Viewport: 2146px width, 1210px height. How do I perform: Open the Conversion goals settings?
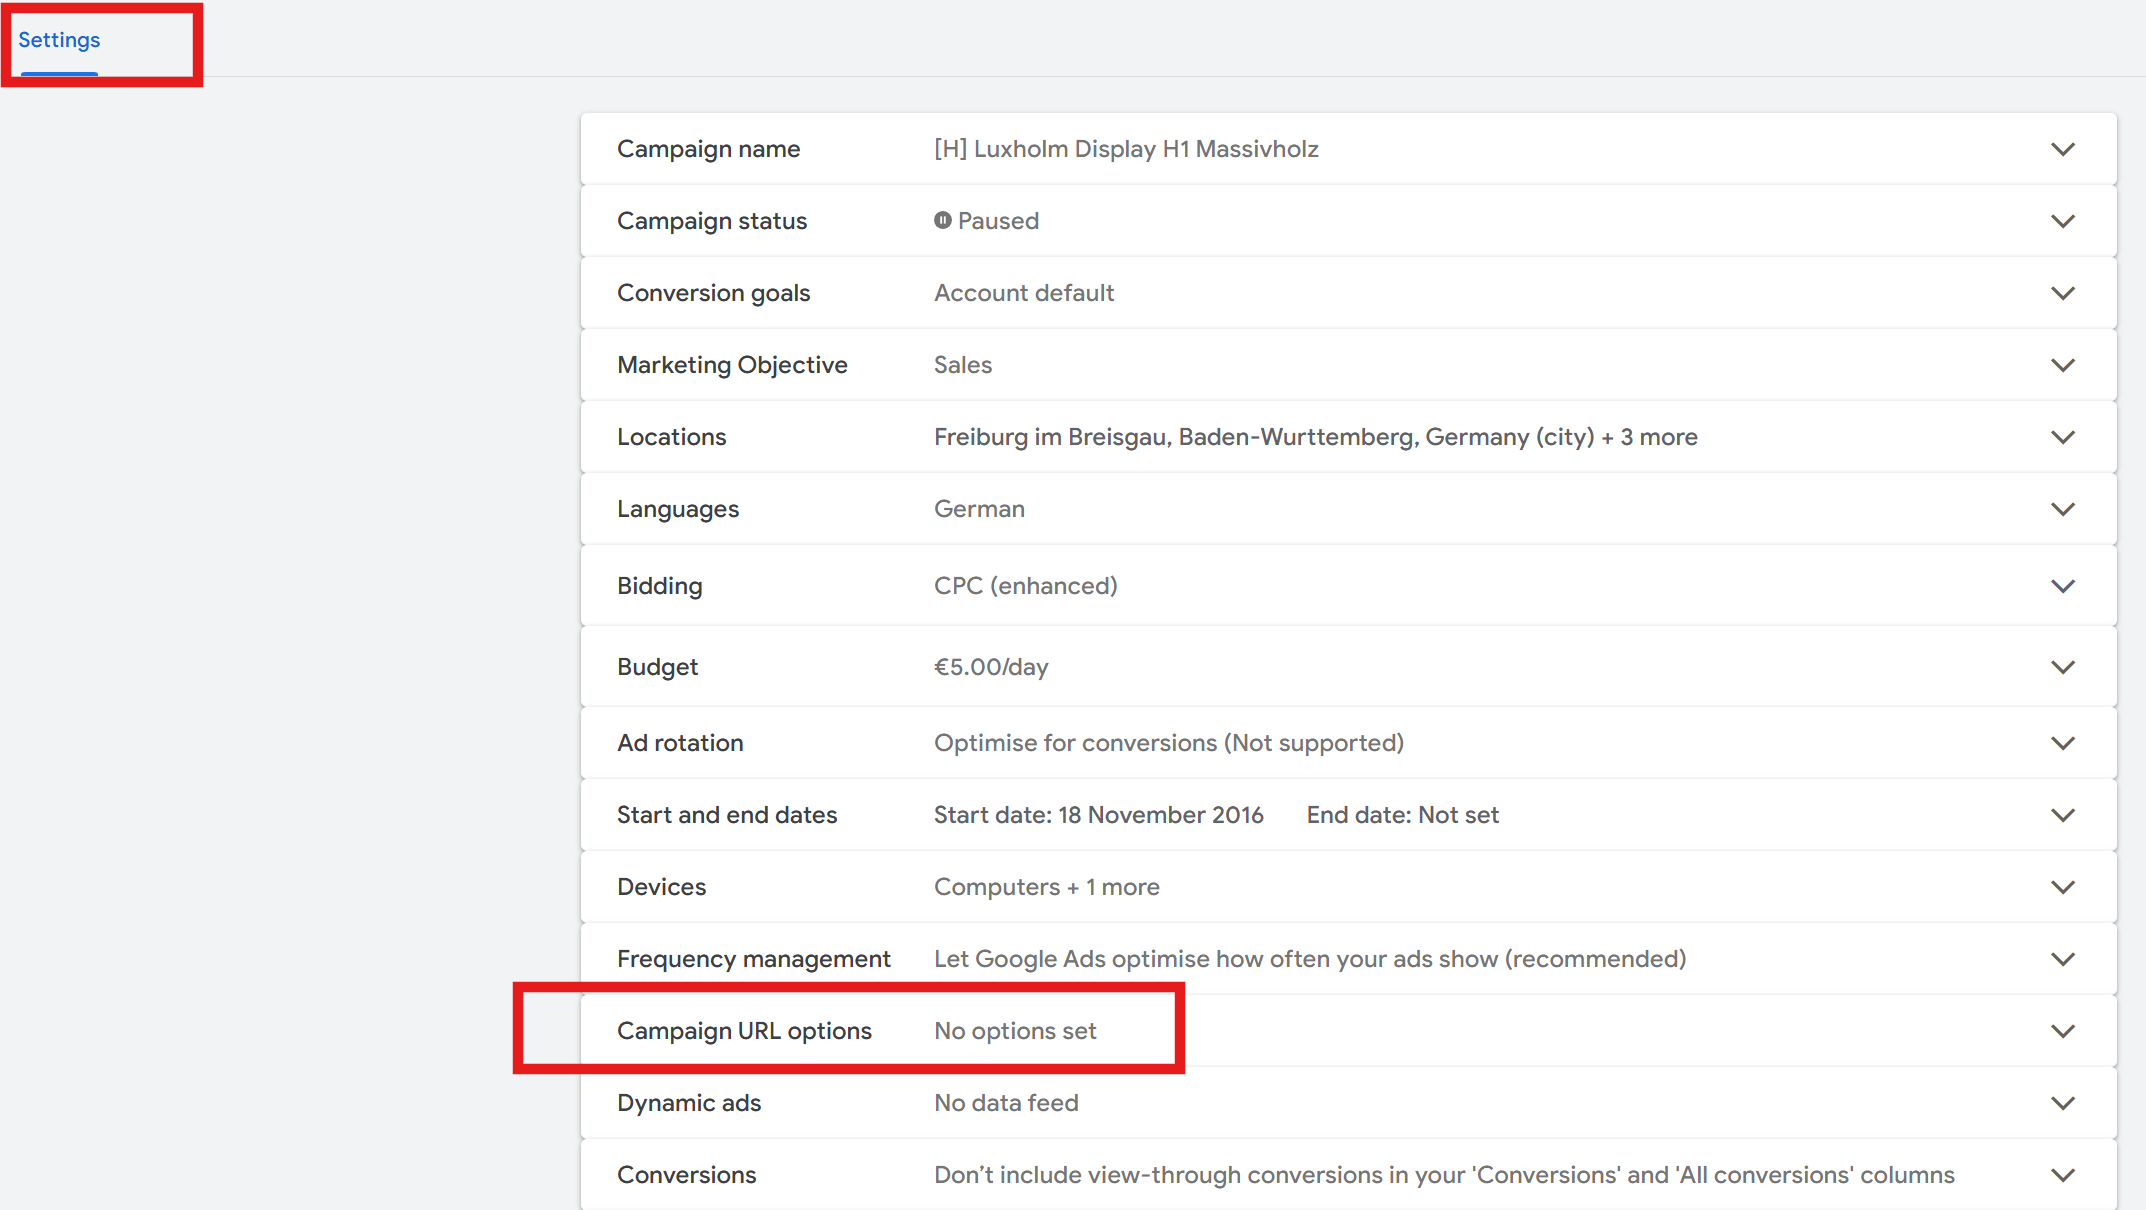pyautogui.click(x=2062, y=292)
